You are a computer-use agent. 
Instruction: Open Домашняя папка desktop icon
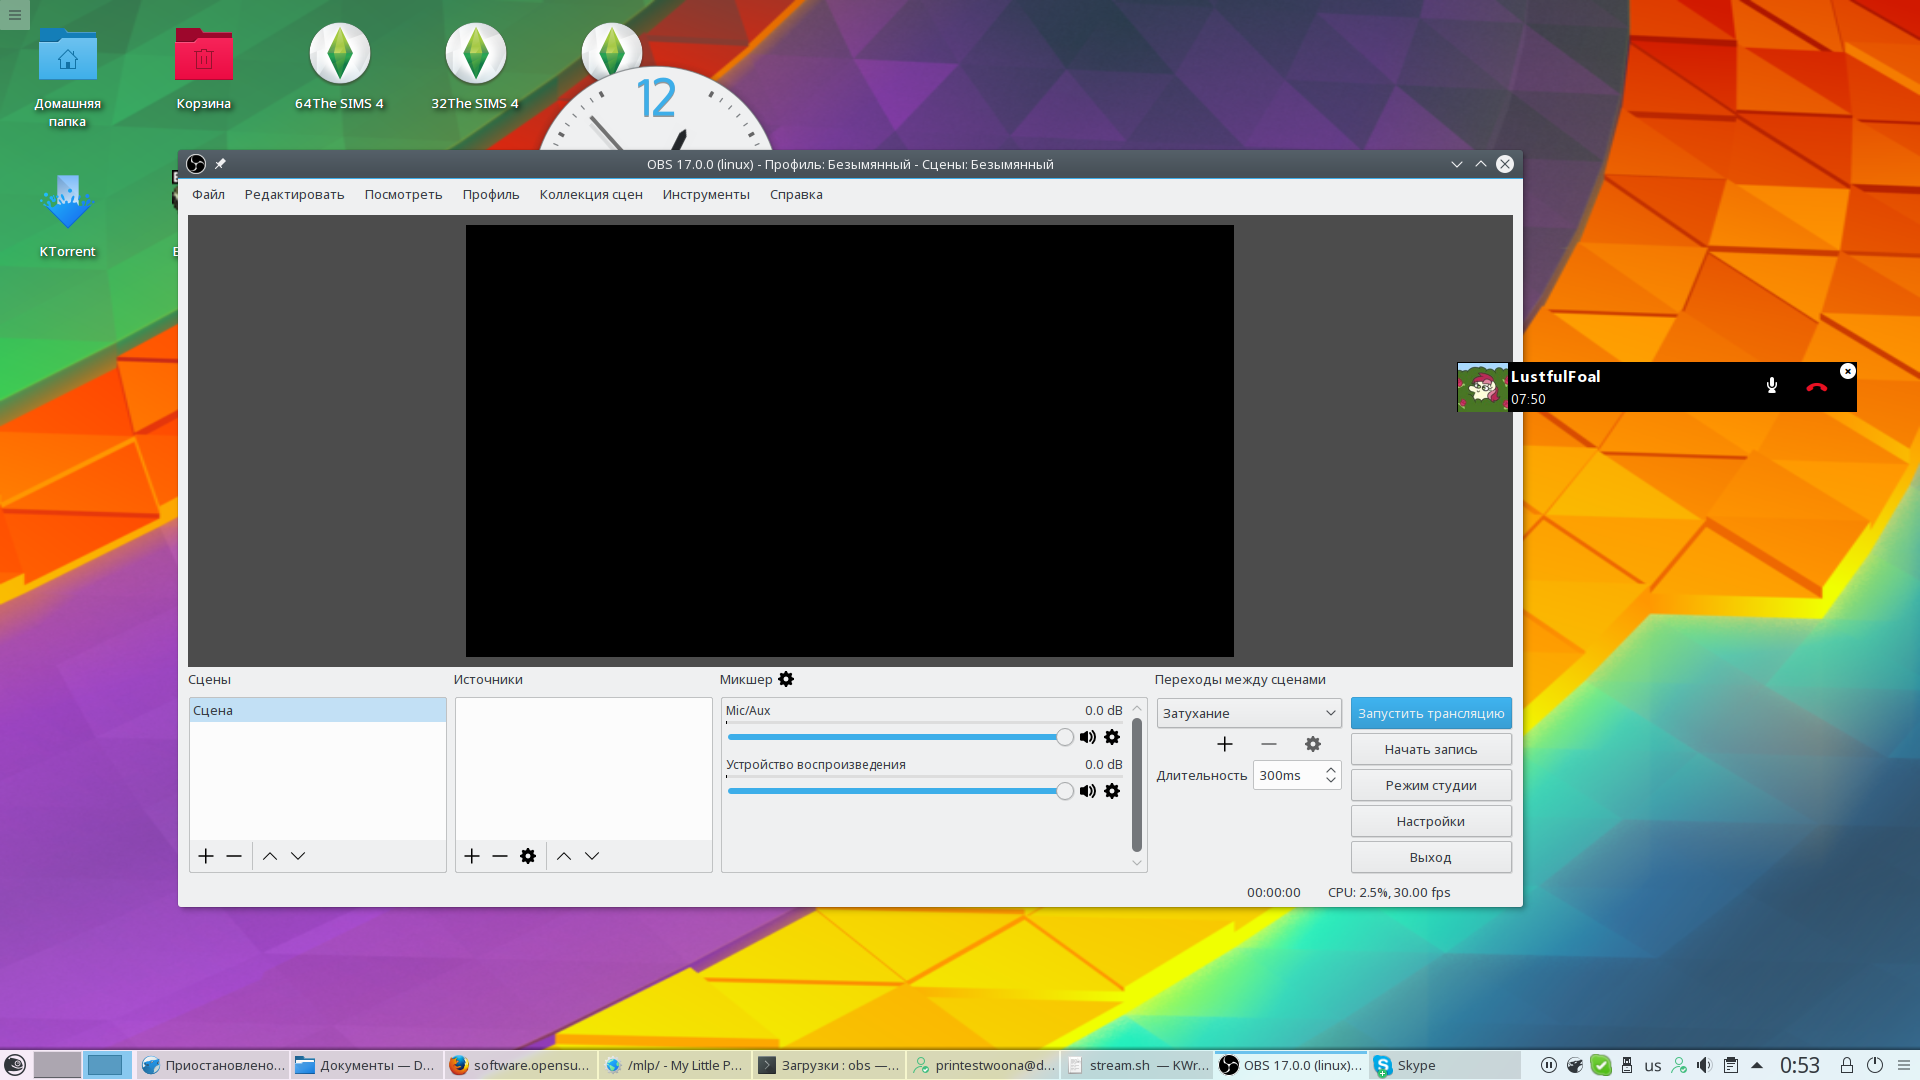(67, 77)
